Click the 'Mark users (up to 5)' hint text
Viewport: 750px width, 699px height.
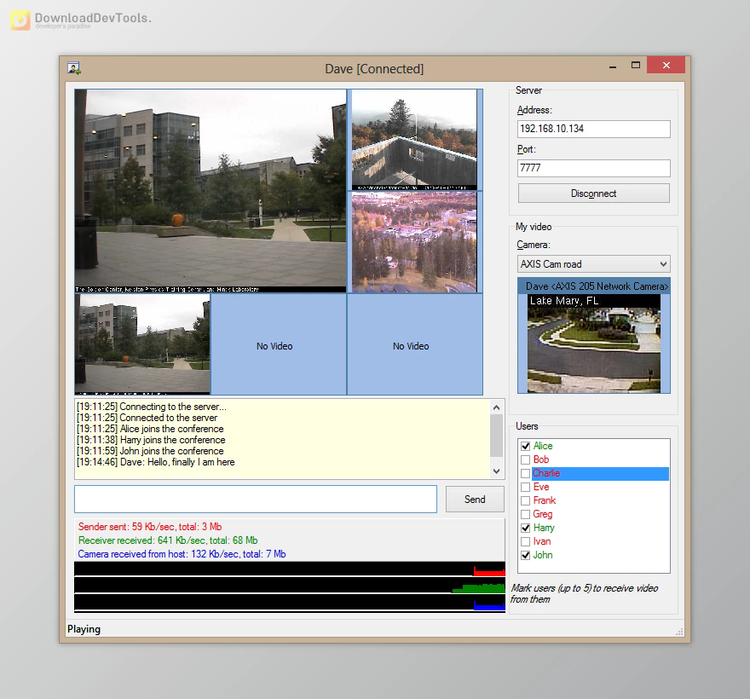click(584, 594)
